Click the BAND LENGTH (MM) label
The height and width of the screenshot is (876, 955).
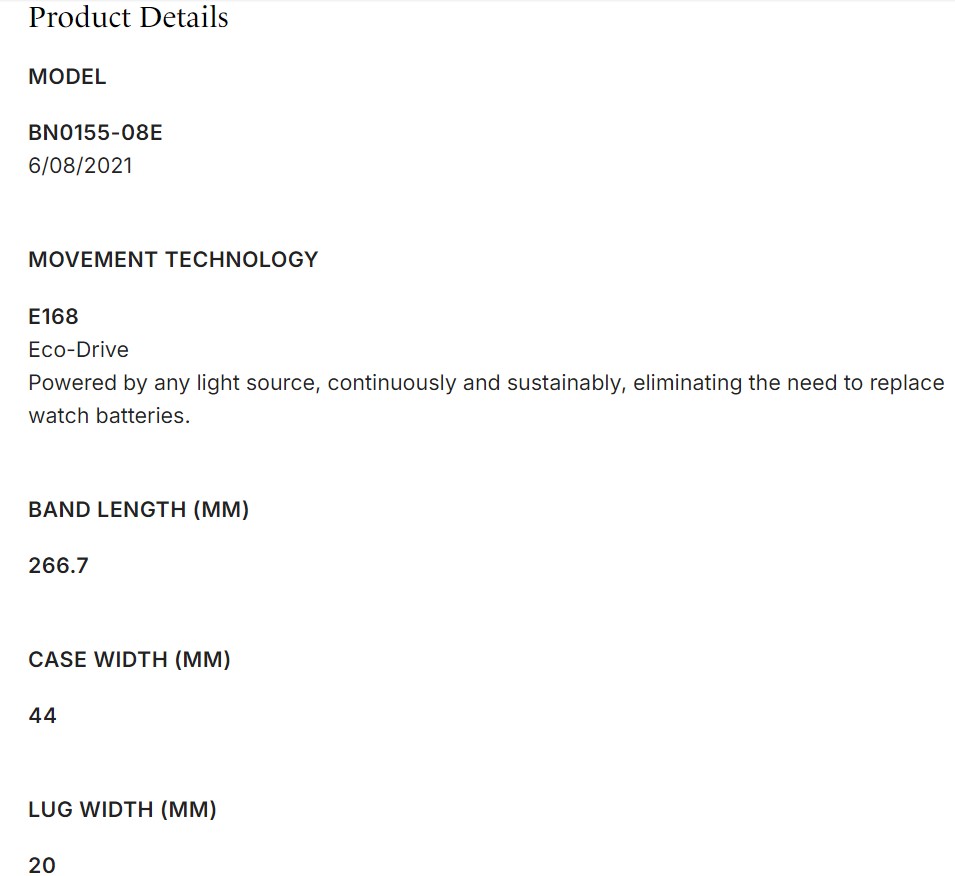coord(138,510)
